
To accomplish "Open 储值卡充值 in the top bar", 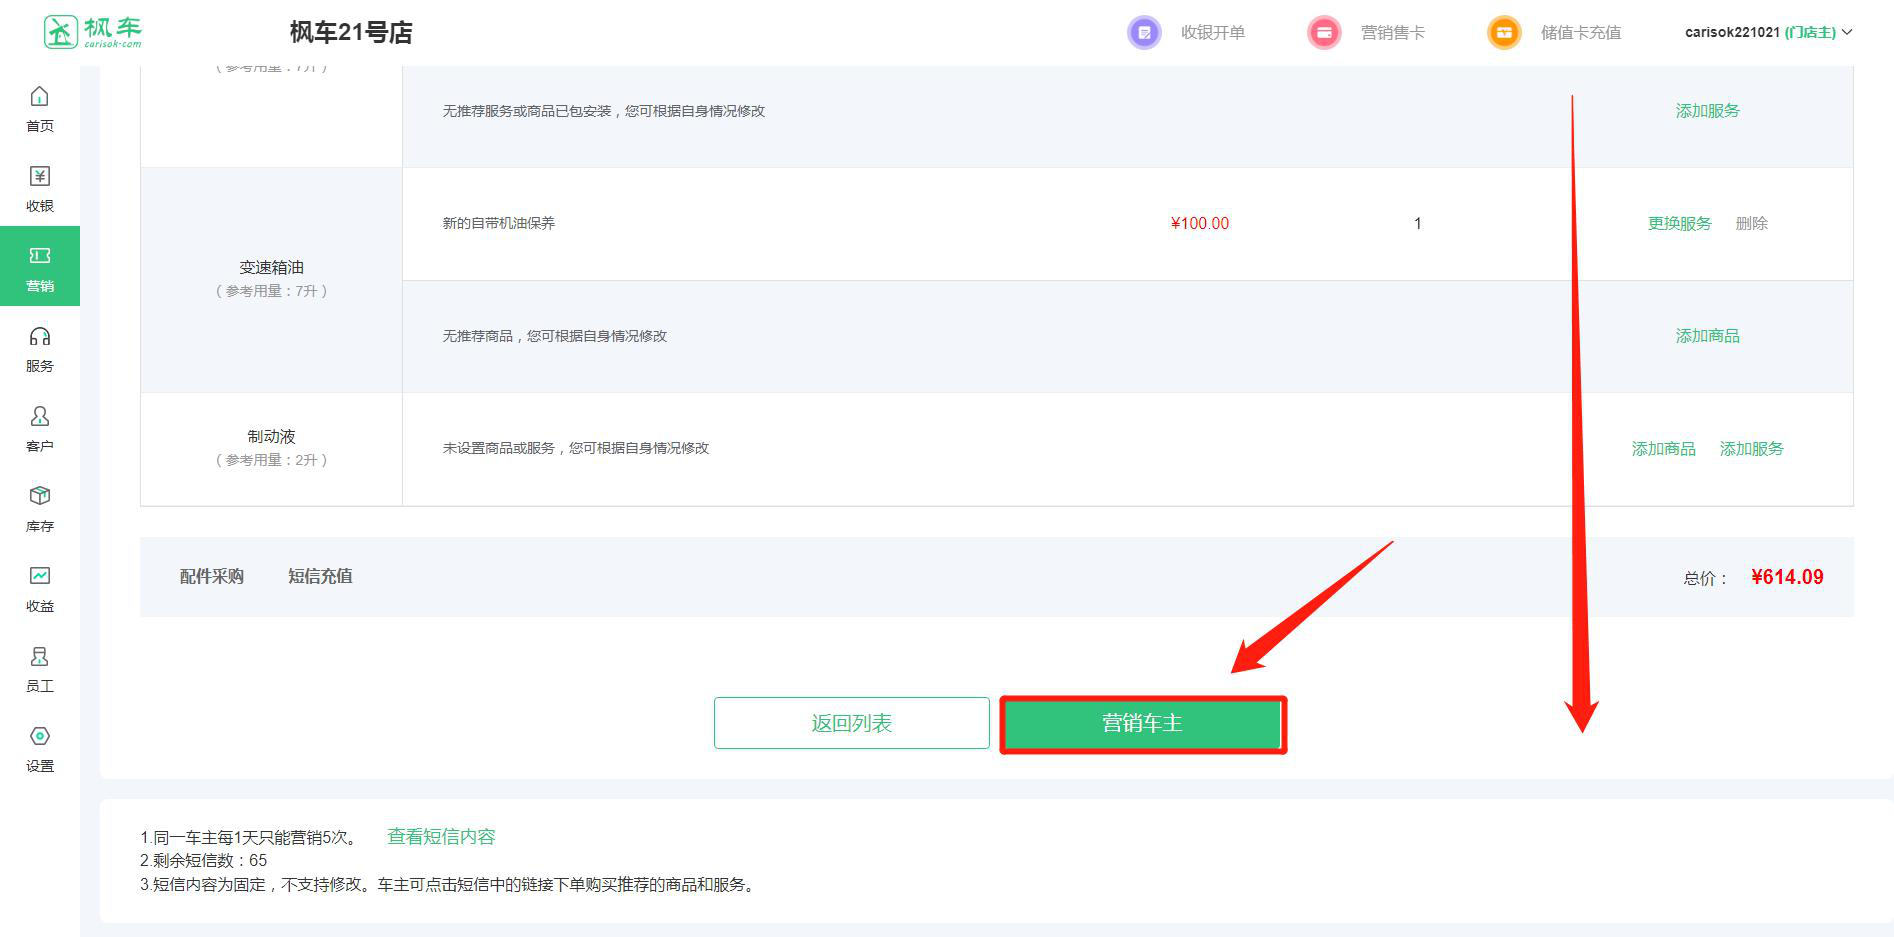I will pyautogui.click(x=1581, y=32).
